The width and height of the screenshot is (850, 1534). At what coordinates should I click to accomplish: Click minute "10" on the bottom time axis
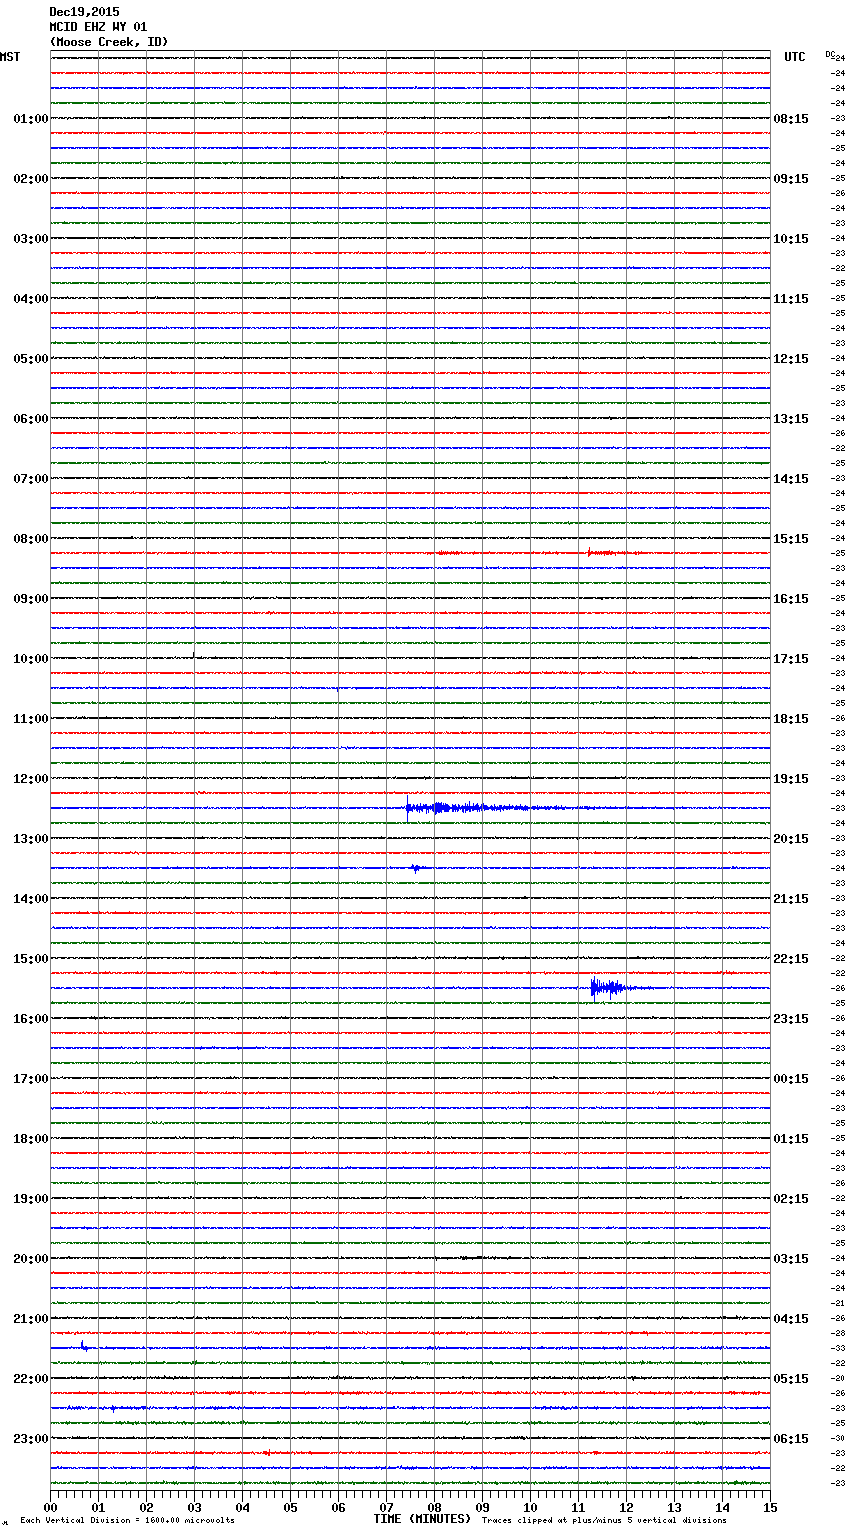click(530, 1508)
